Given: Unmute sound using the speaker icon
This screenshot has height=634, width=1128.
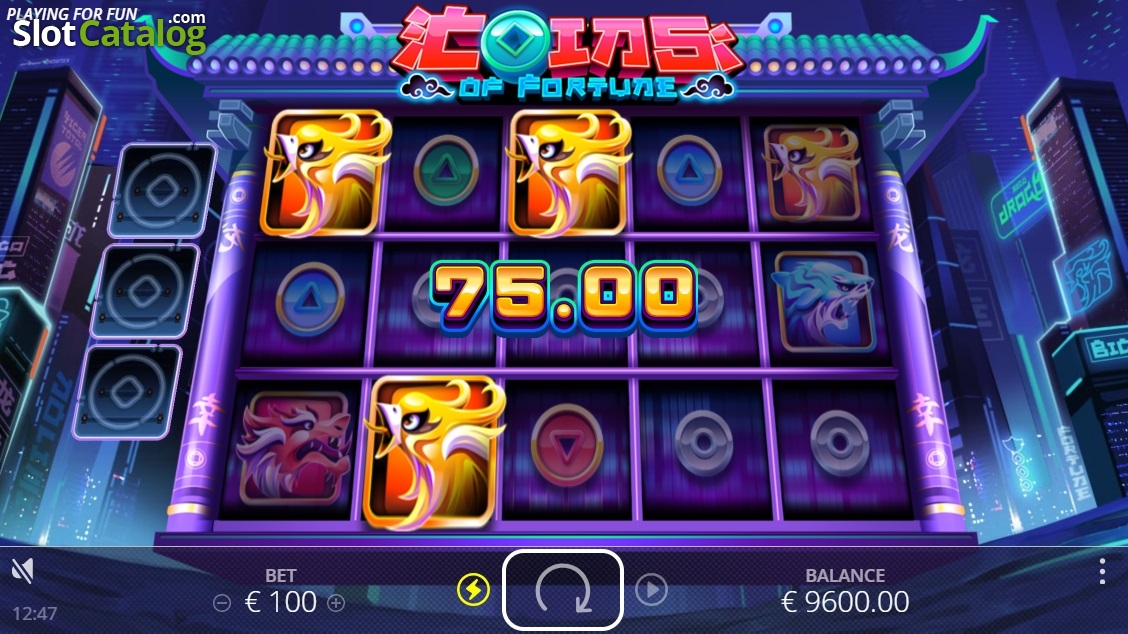Looking at the screenshot, I should pos(23,571).
